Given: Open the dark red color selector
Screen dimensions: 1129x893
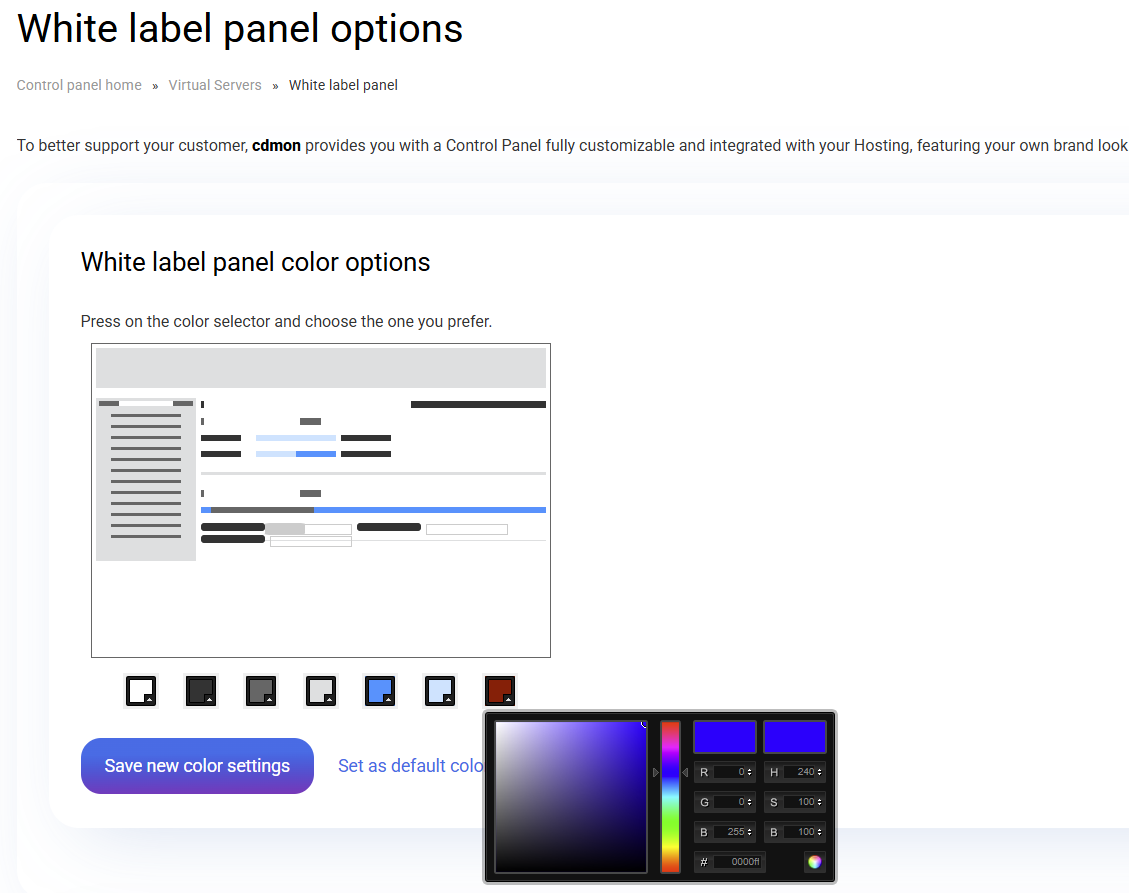Looking at the screenshot, I should 500,691.
